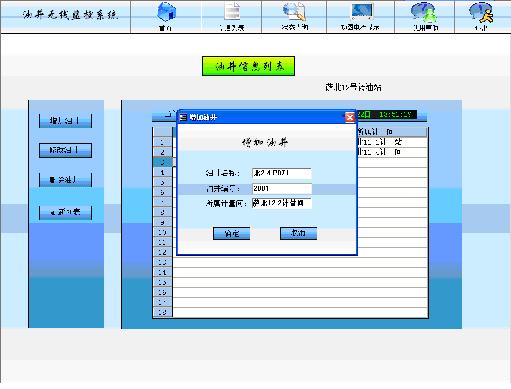Click the small icon in the dialog title bar

click(x=183, y=117)
